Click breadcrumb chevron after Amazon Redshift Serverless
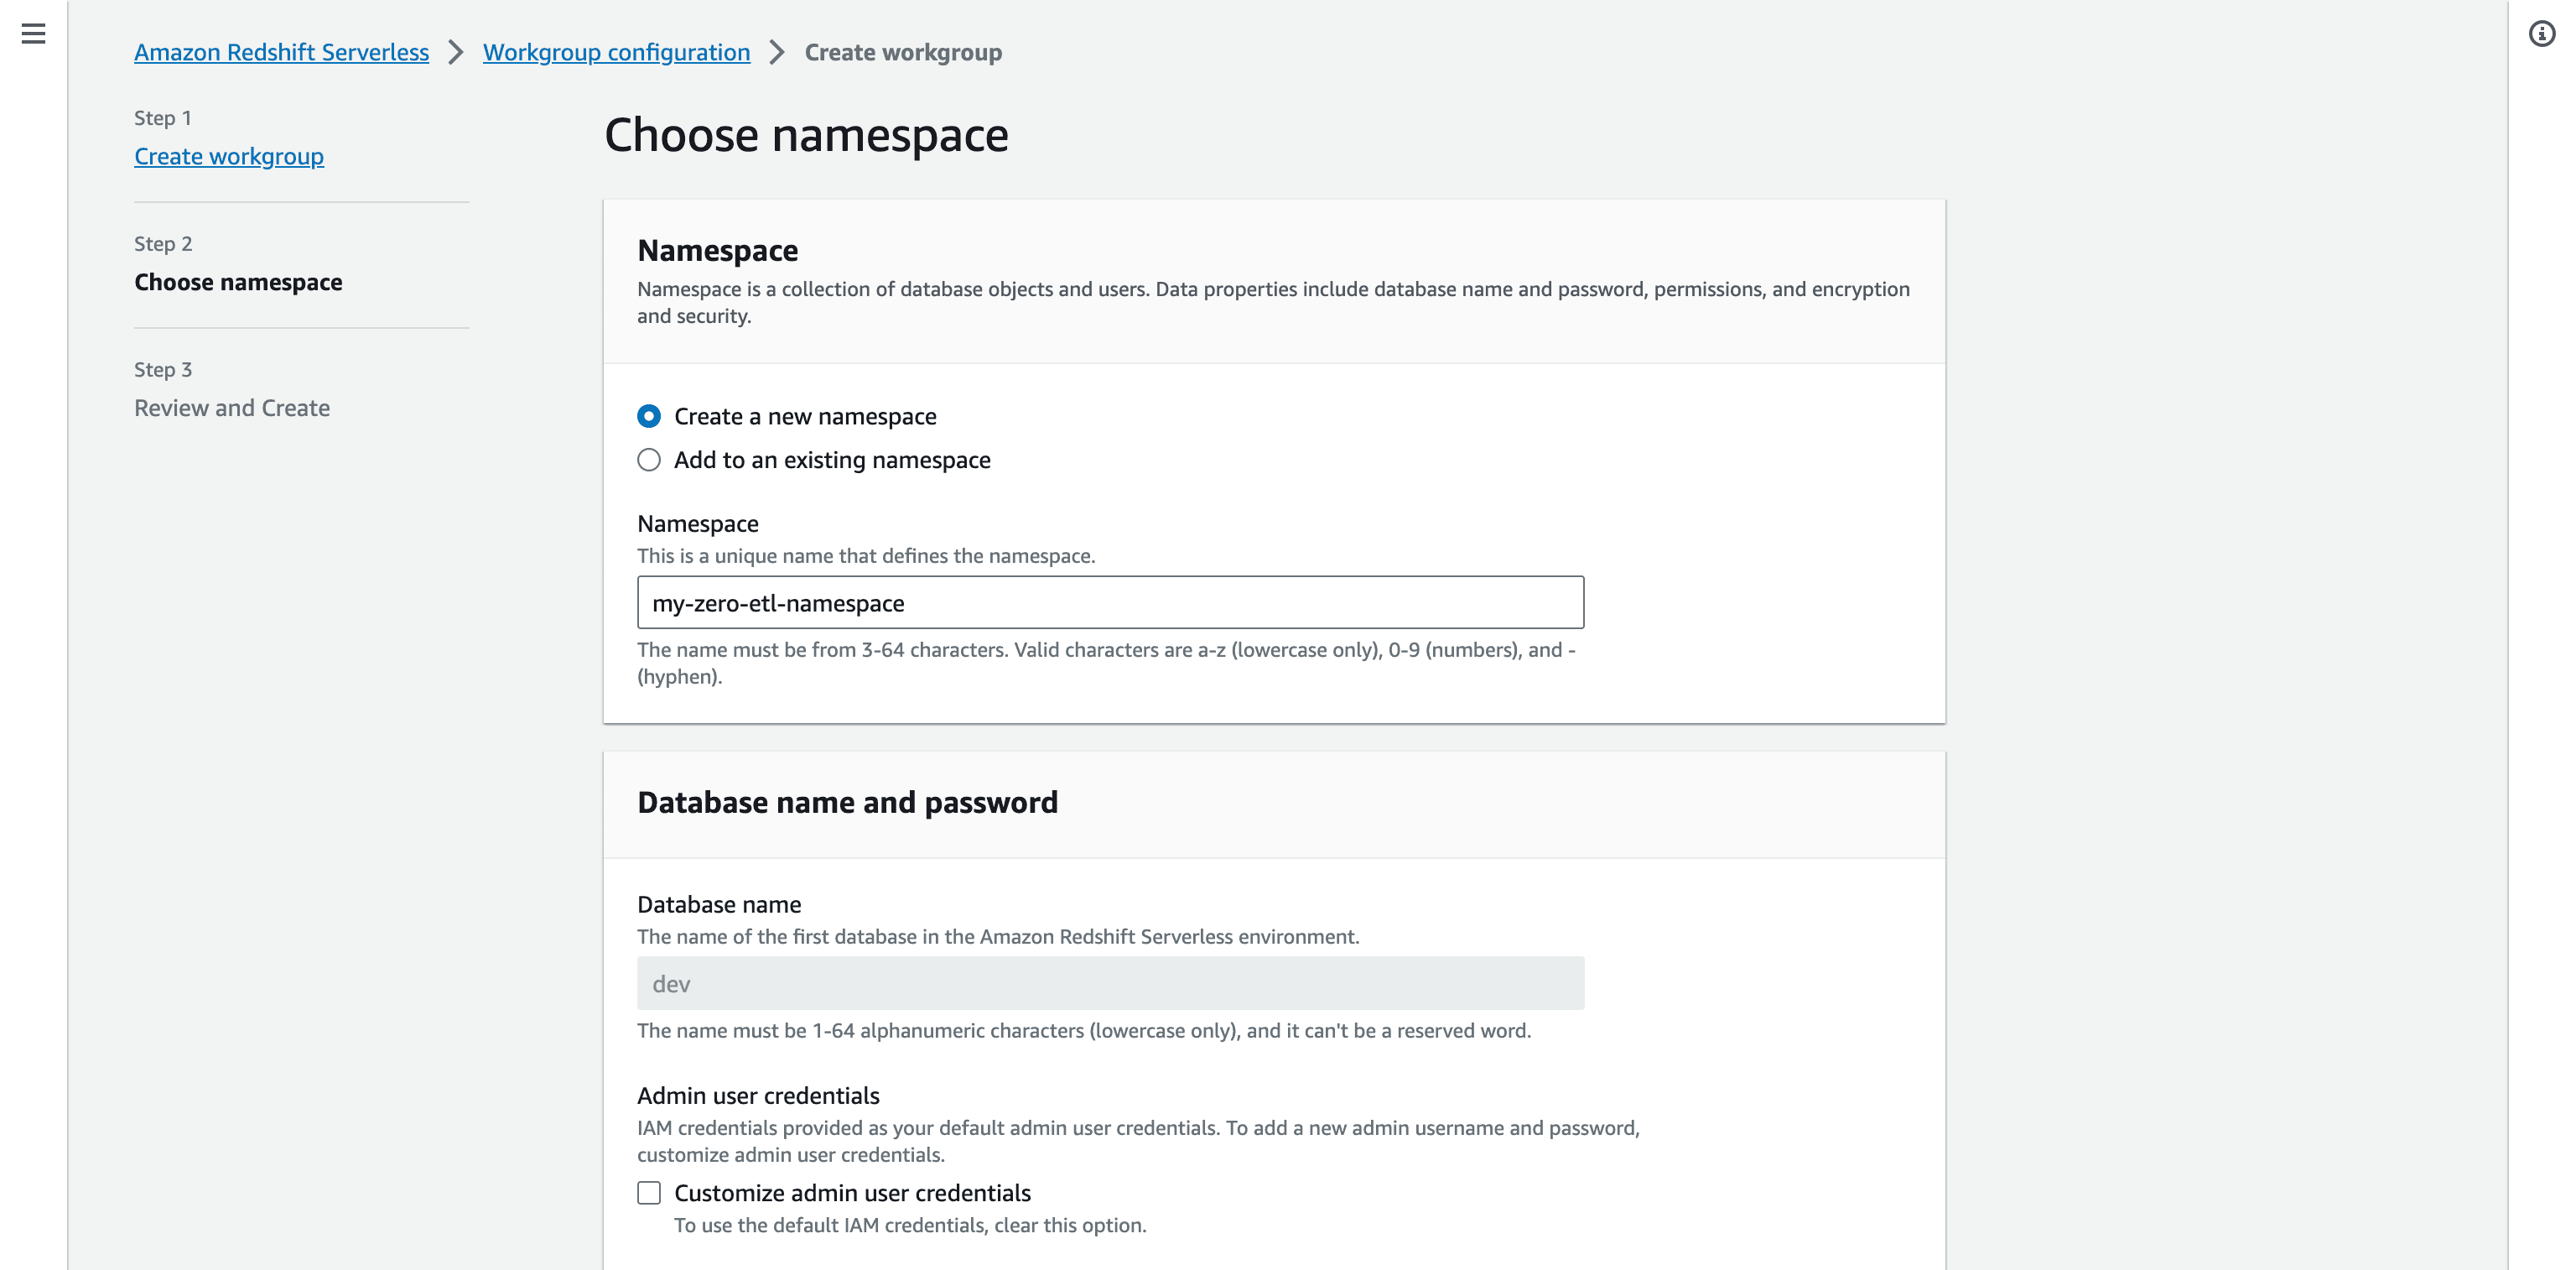 [456, 52]
